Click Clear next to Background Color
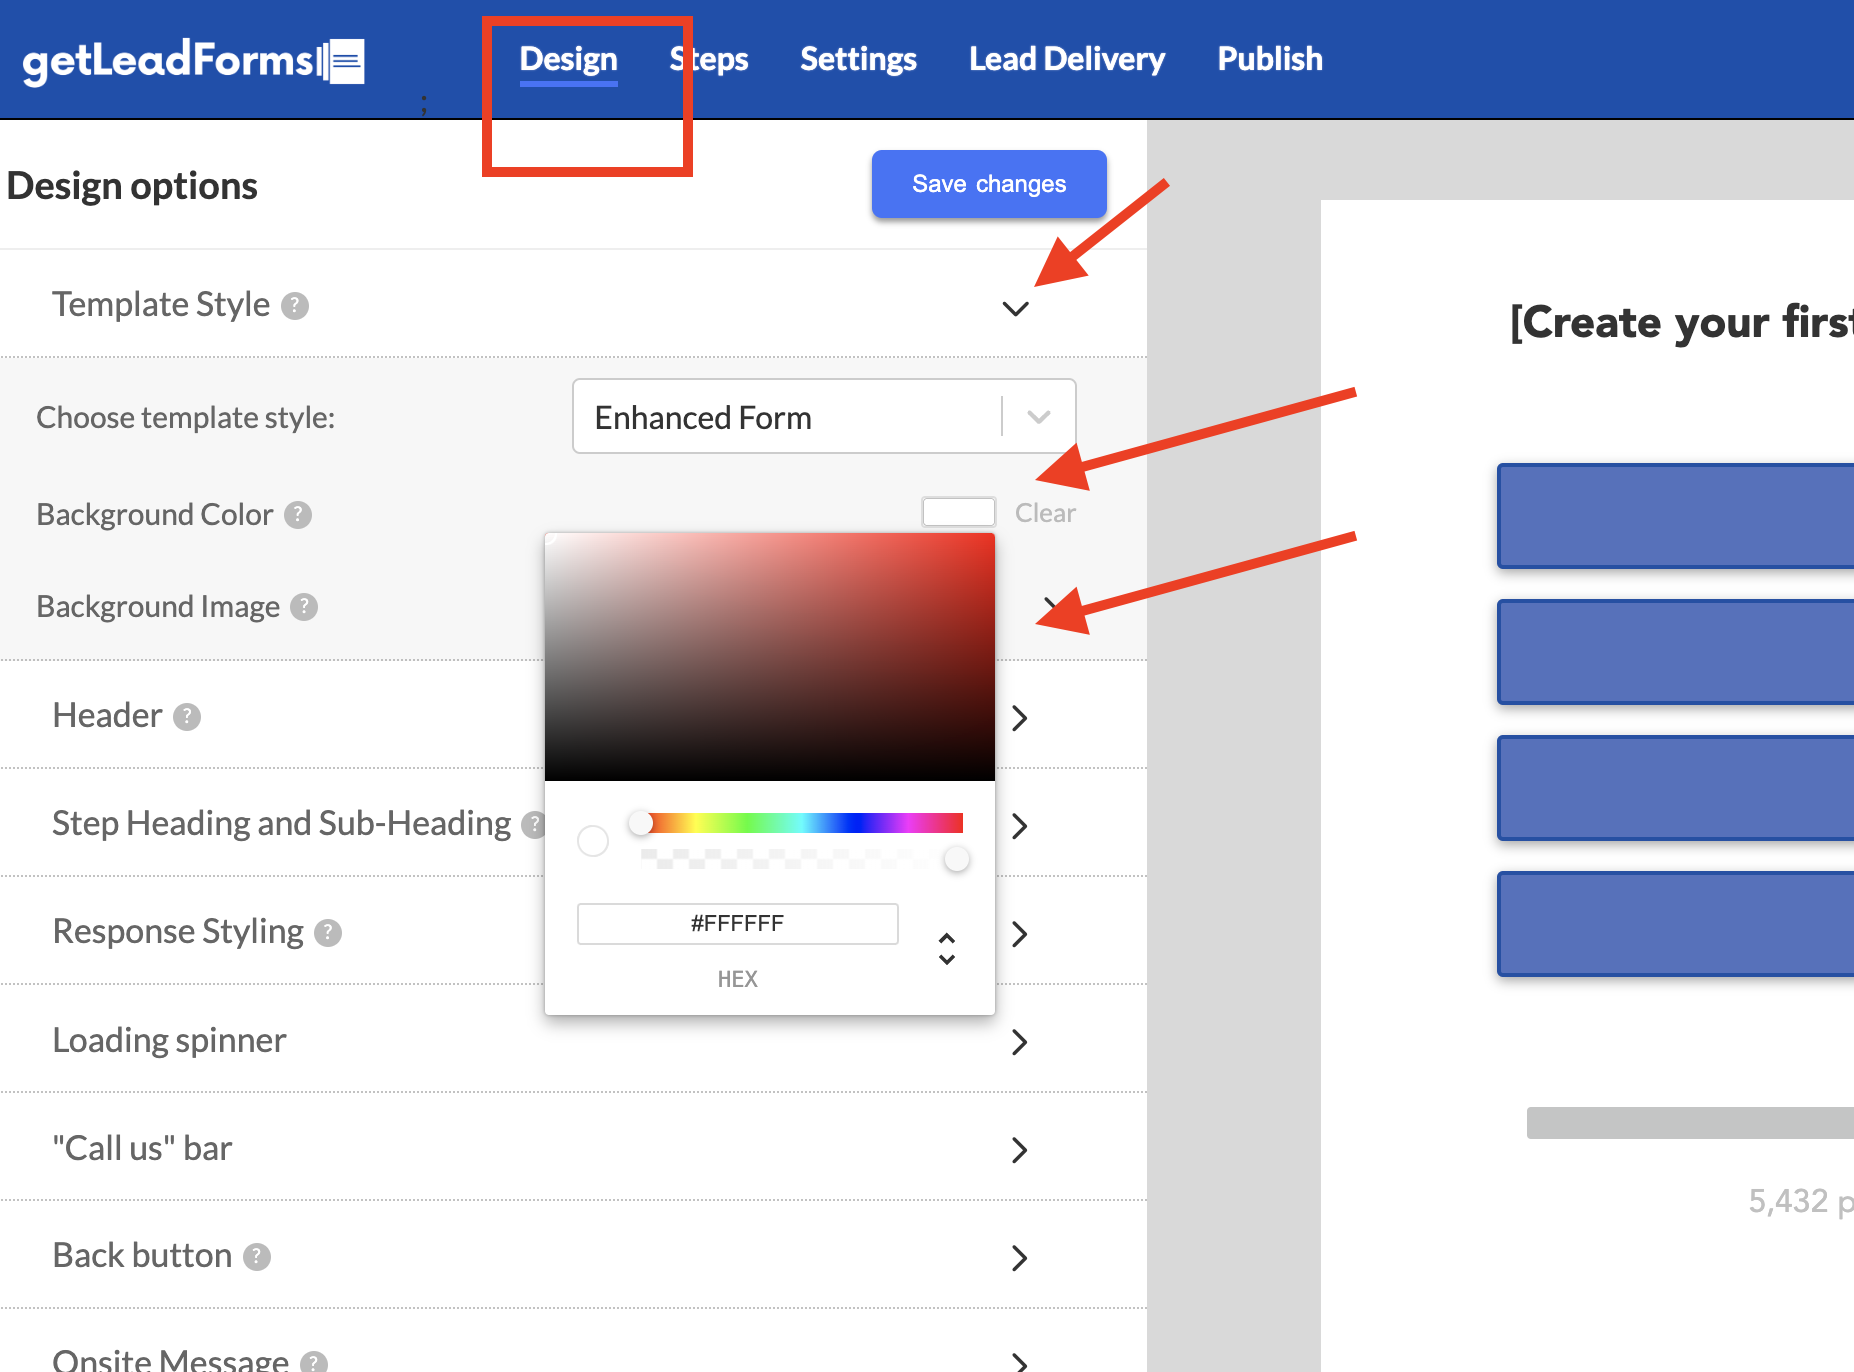Image resolution: width=1854 pixels, height=1372 pixels. (x=1045, y=512)
